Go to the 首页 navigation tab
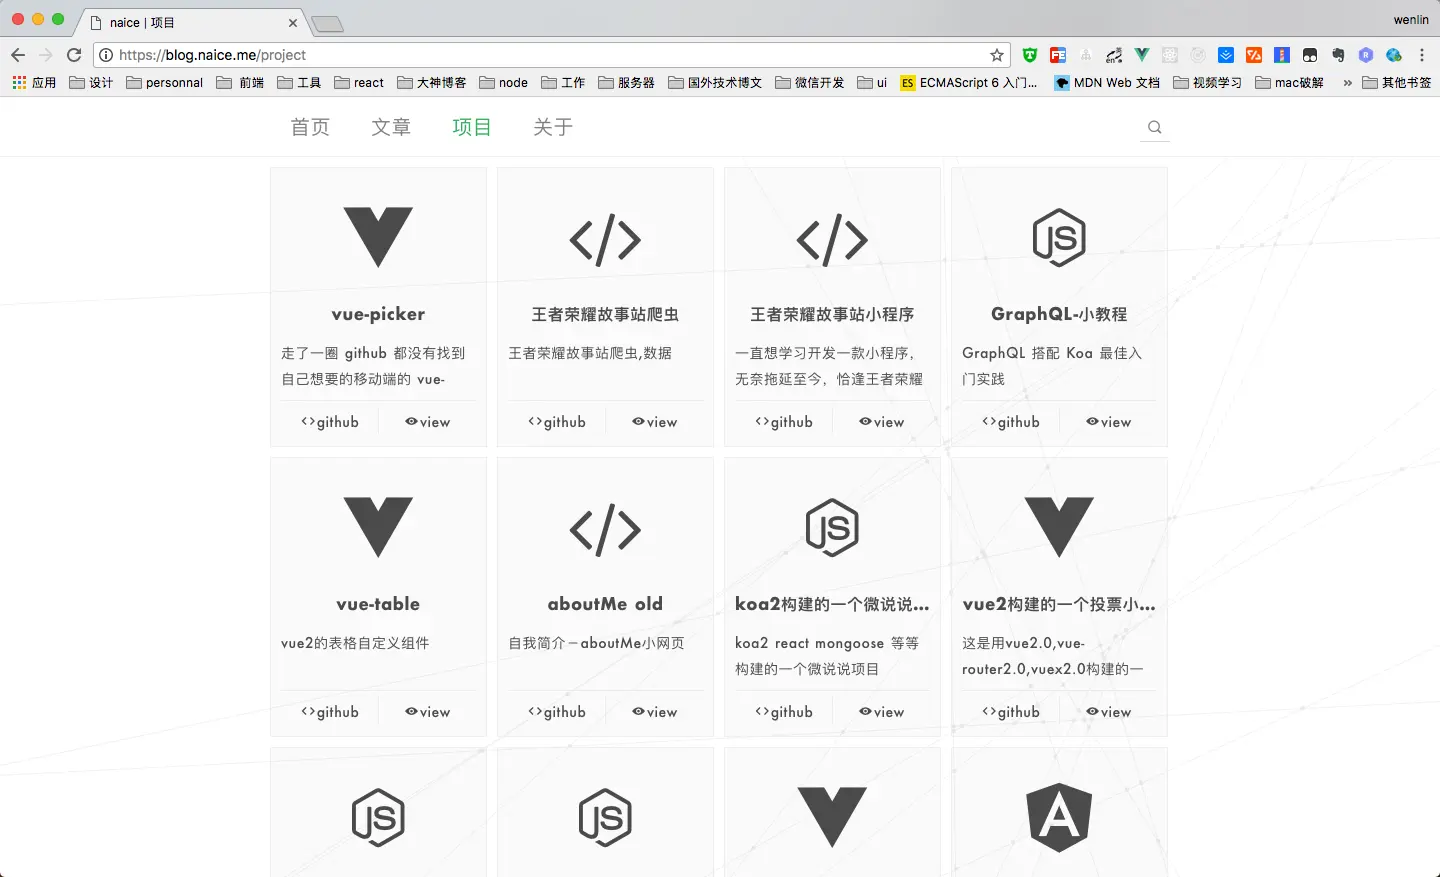The image size is (1440, 877). tap(310, 127)
